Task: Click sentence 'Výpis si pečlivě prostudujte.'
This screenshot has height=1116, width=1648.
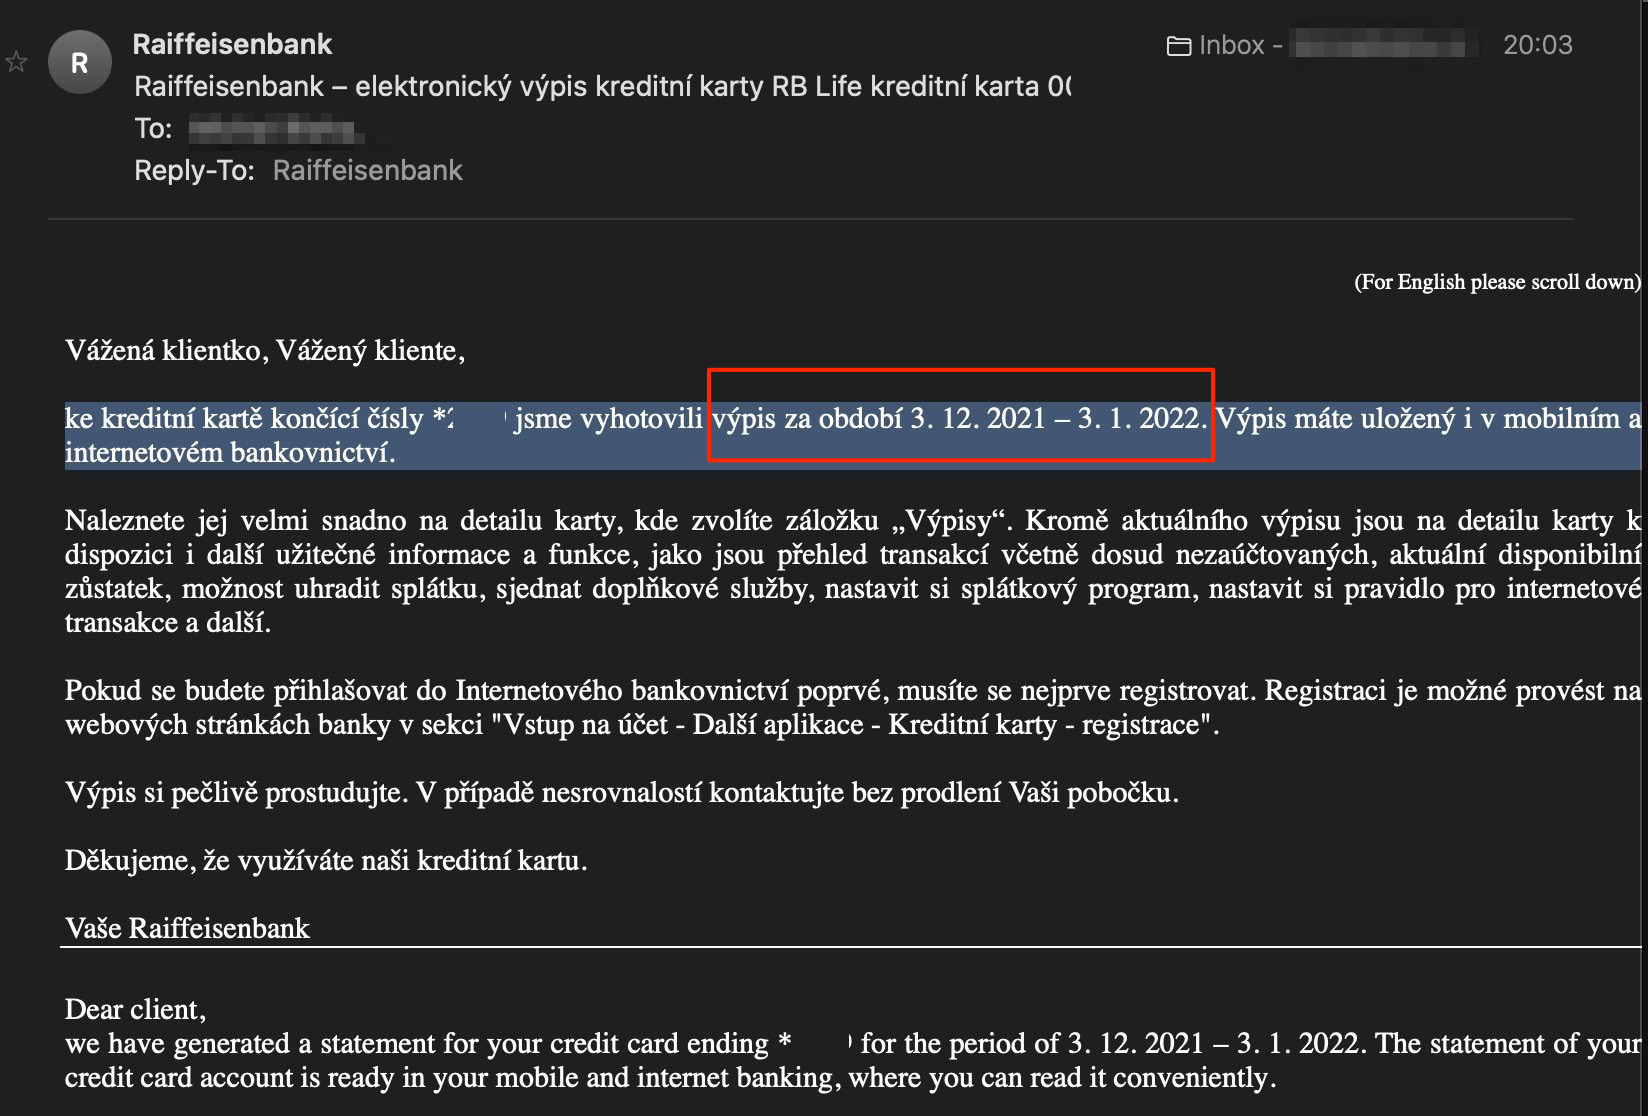Action: (x=237, y=793)
